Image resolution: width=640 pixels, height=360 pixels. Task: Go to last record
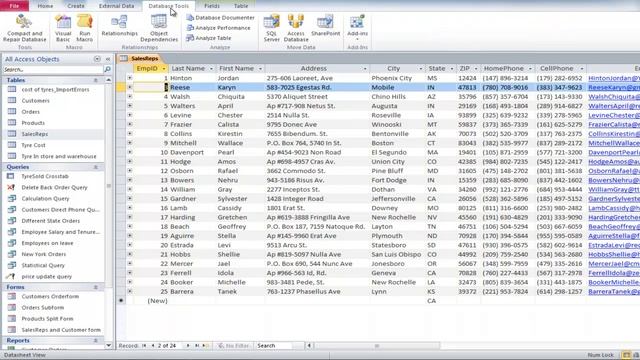click(197, 346)
